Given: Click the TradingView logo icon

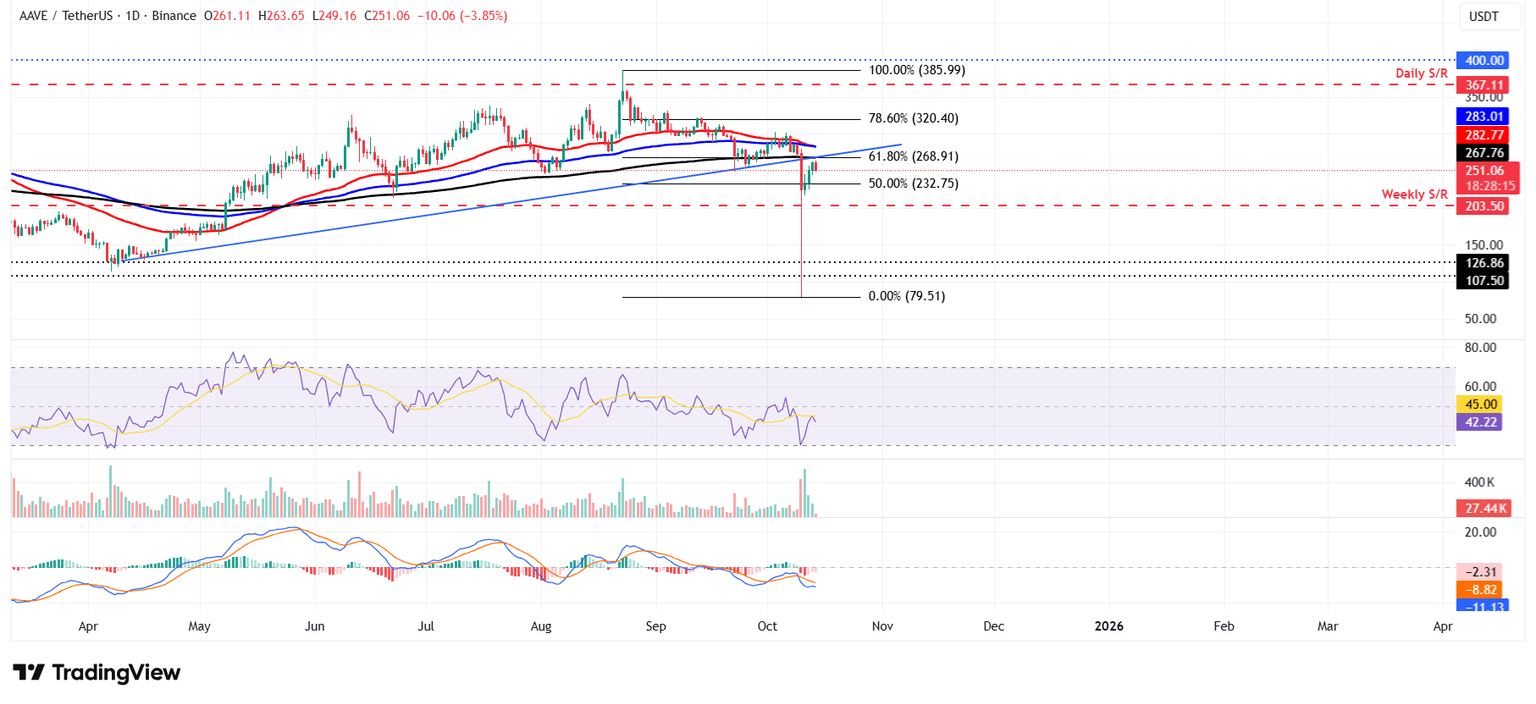Looking at the screenshot, I should pos(28,672).
